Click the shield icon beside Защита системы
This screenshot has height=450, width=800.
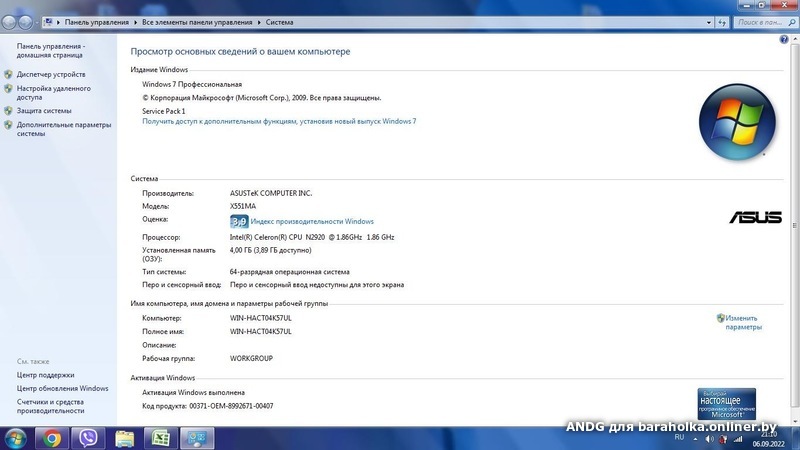(x=8, y=111)
